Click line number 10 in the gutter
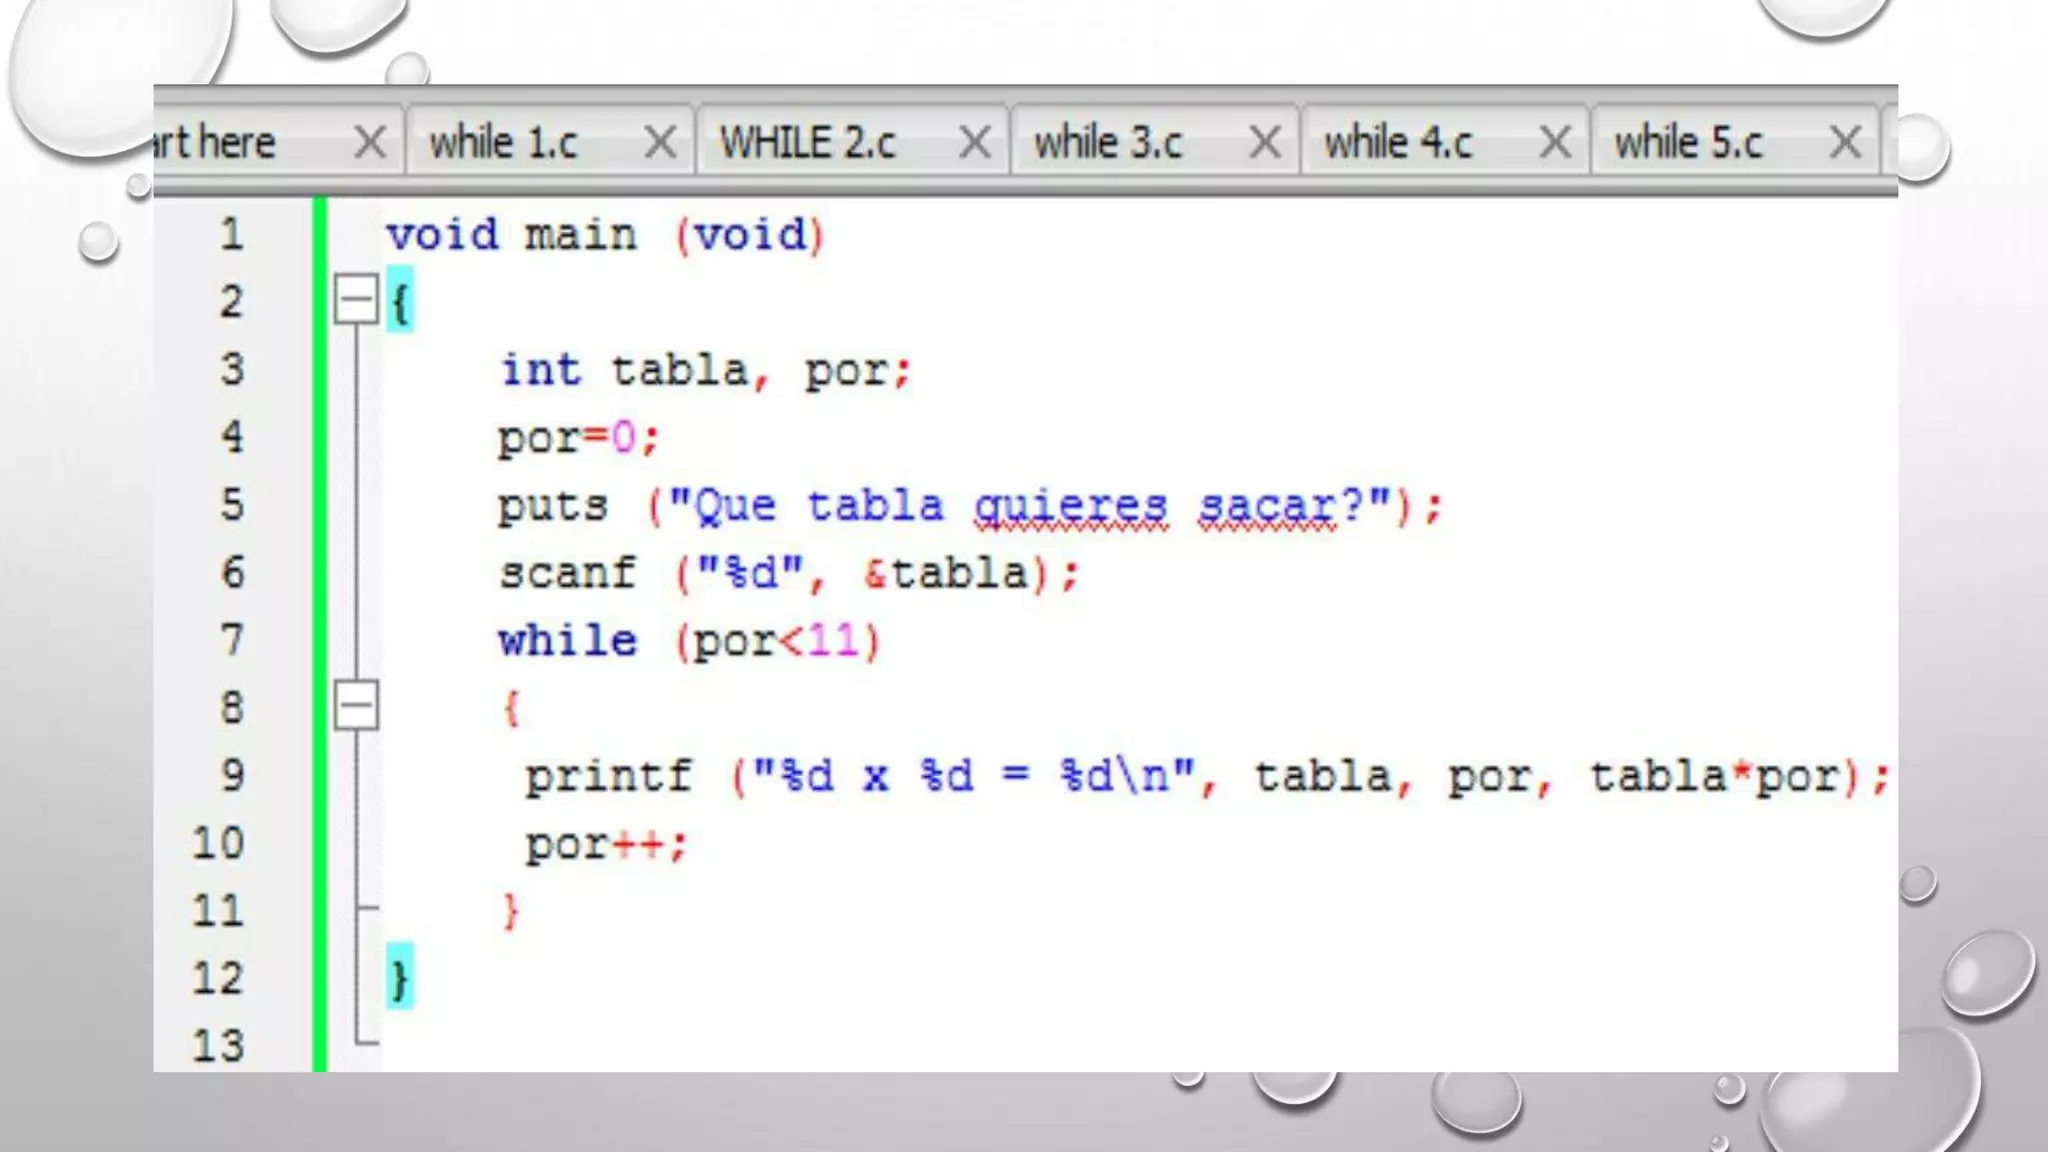This screenshot has width=2048, height=1152. point(218,843)
